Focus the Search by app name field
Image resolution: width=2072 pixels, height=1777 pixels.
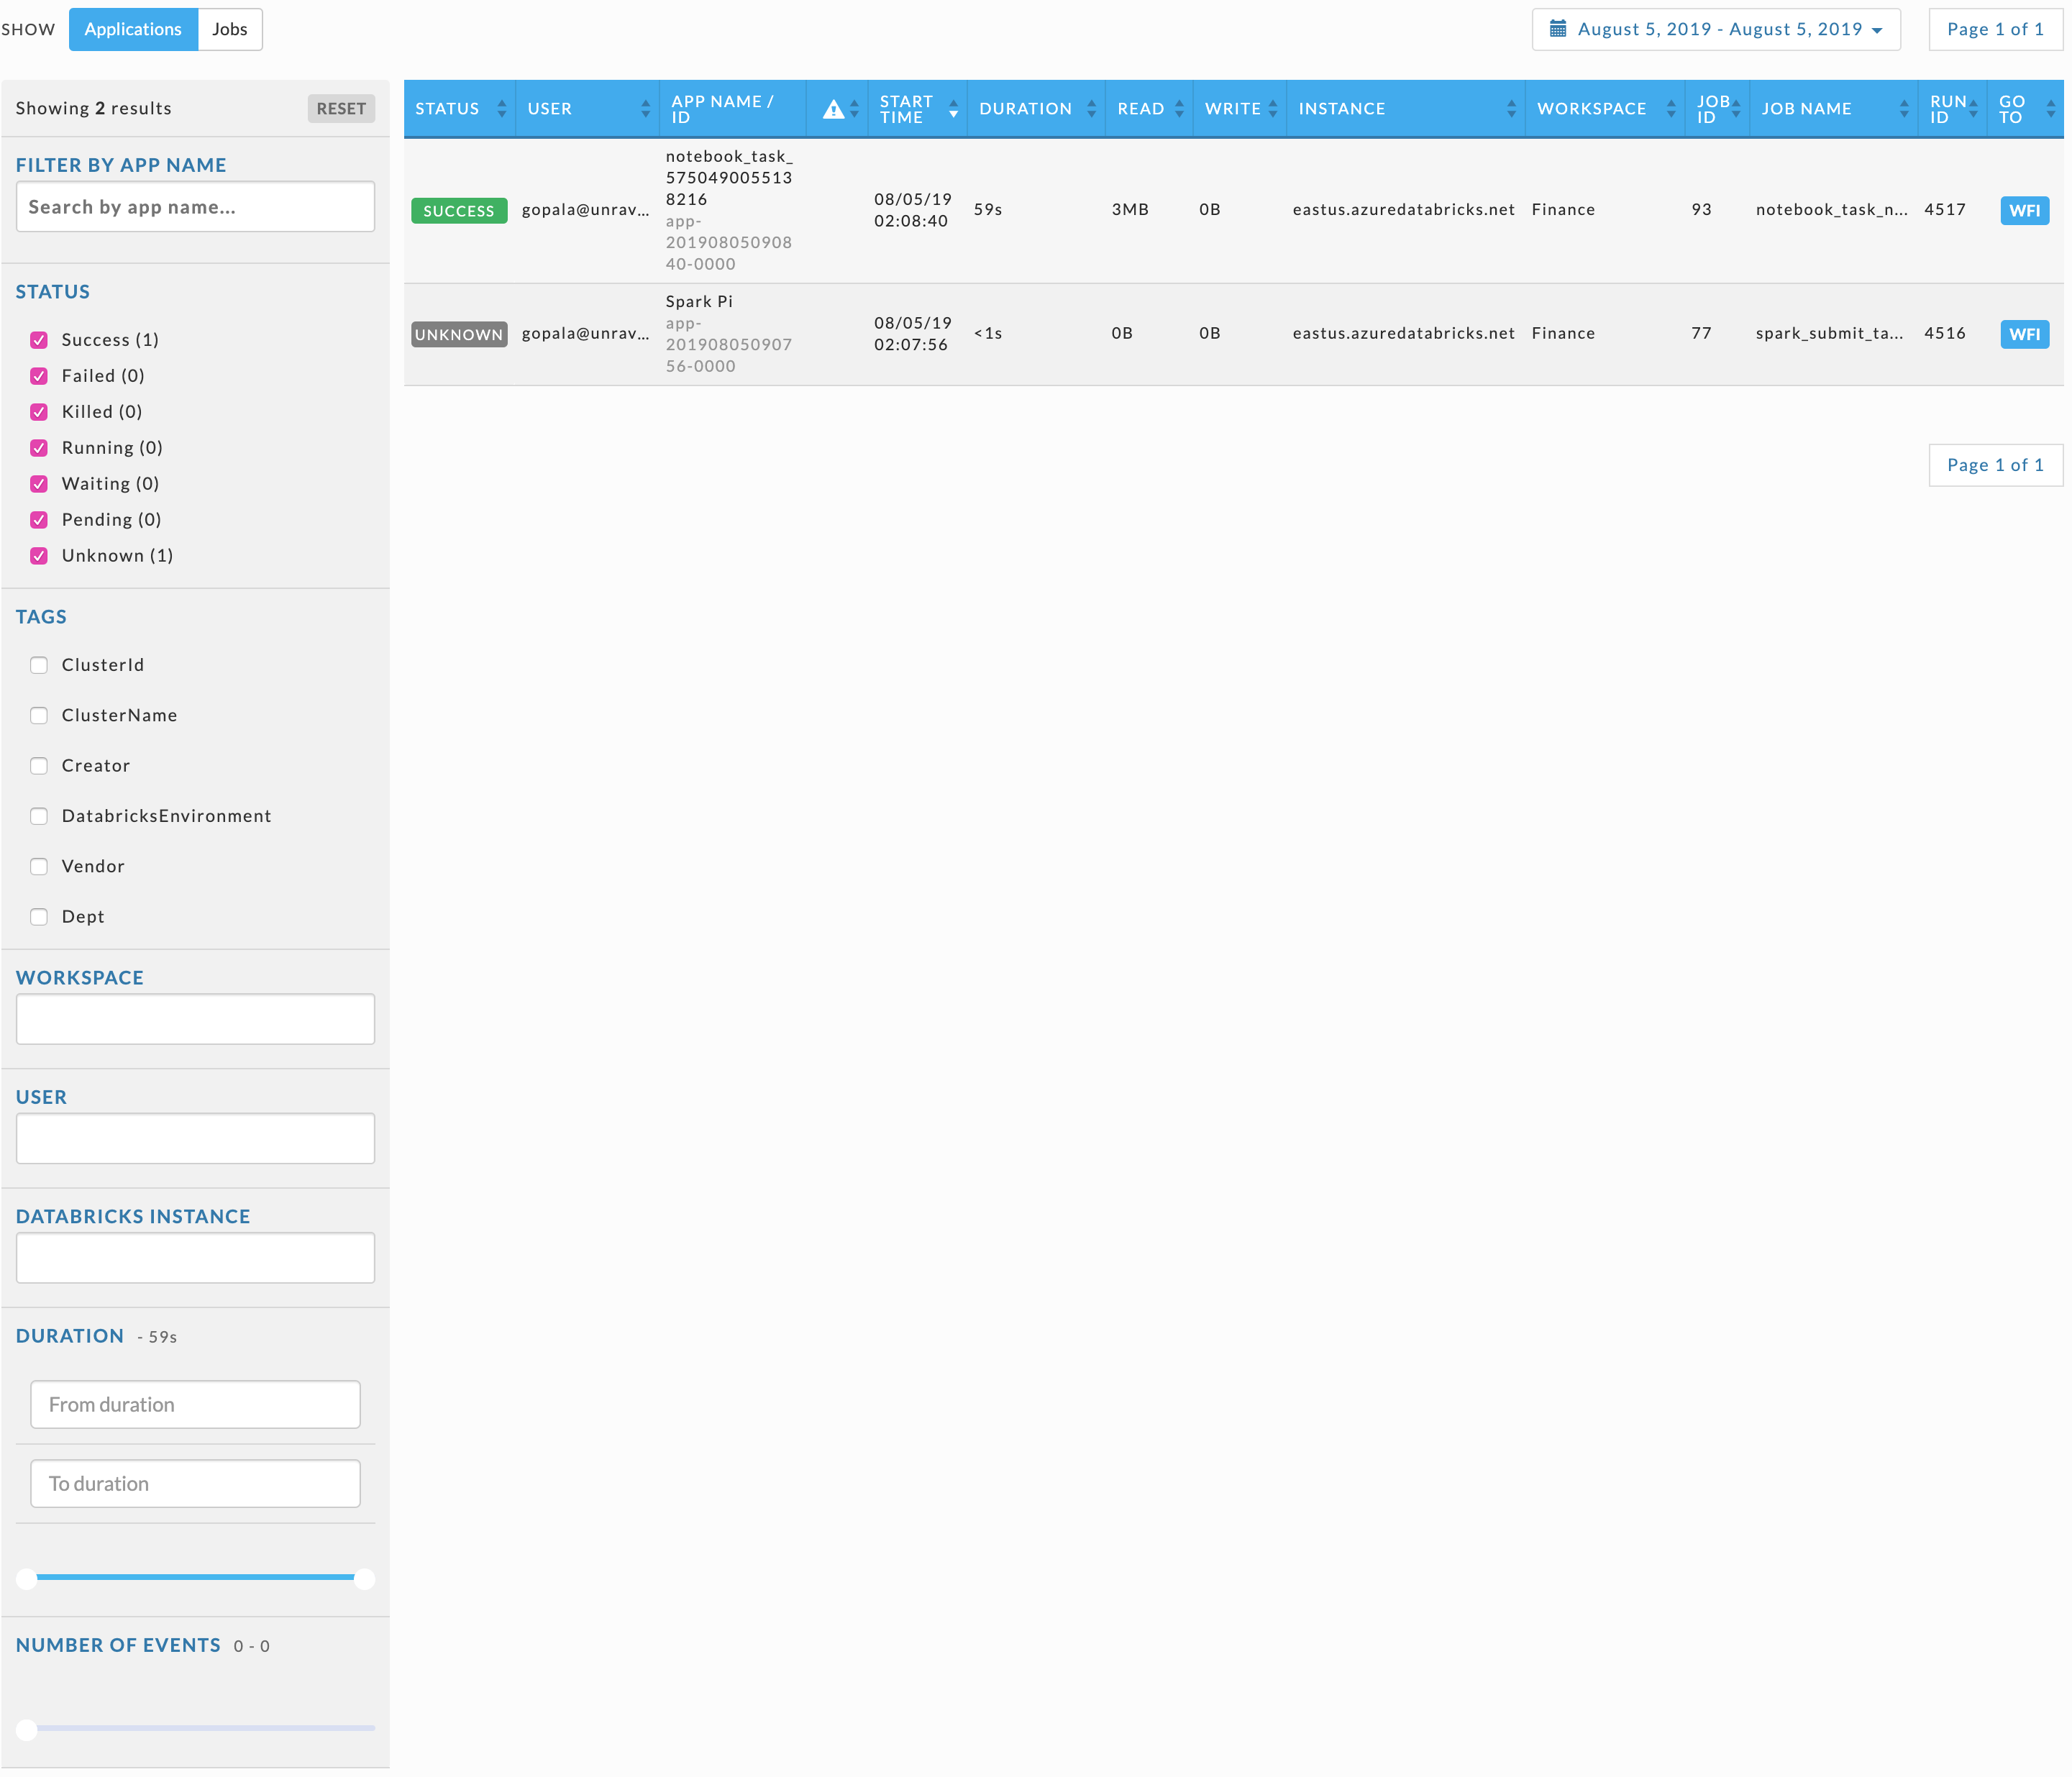tap(196, 207)
